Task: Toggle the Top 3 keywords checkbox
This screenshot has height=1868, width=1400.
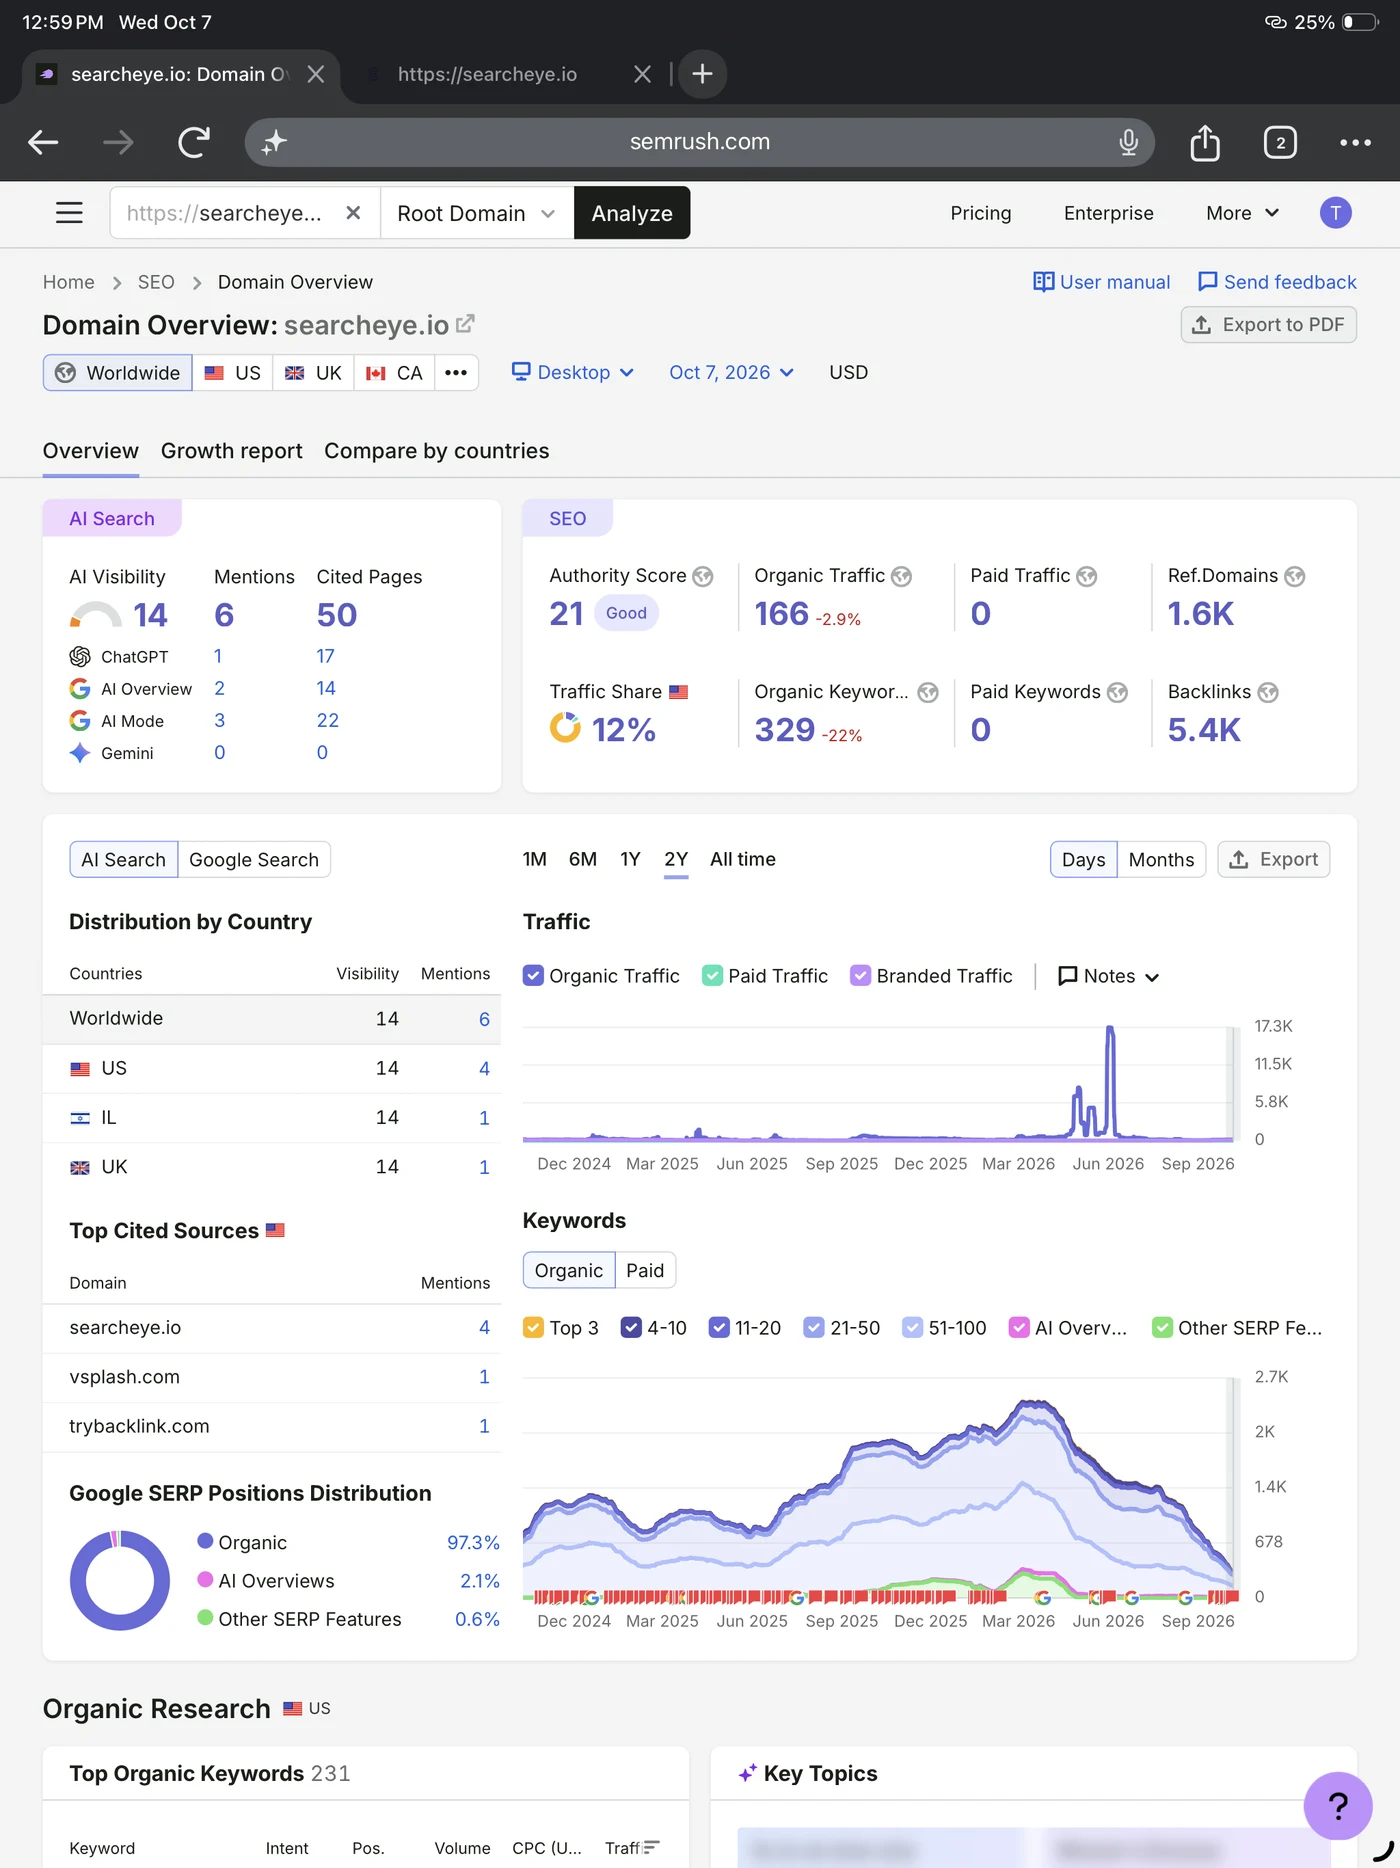Action: [533, 1328]
